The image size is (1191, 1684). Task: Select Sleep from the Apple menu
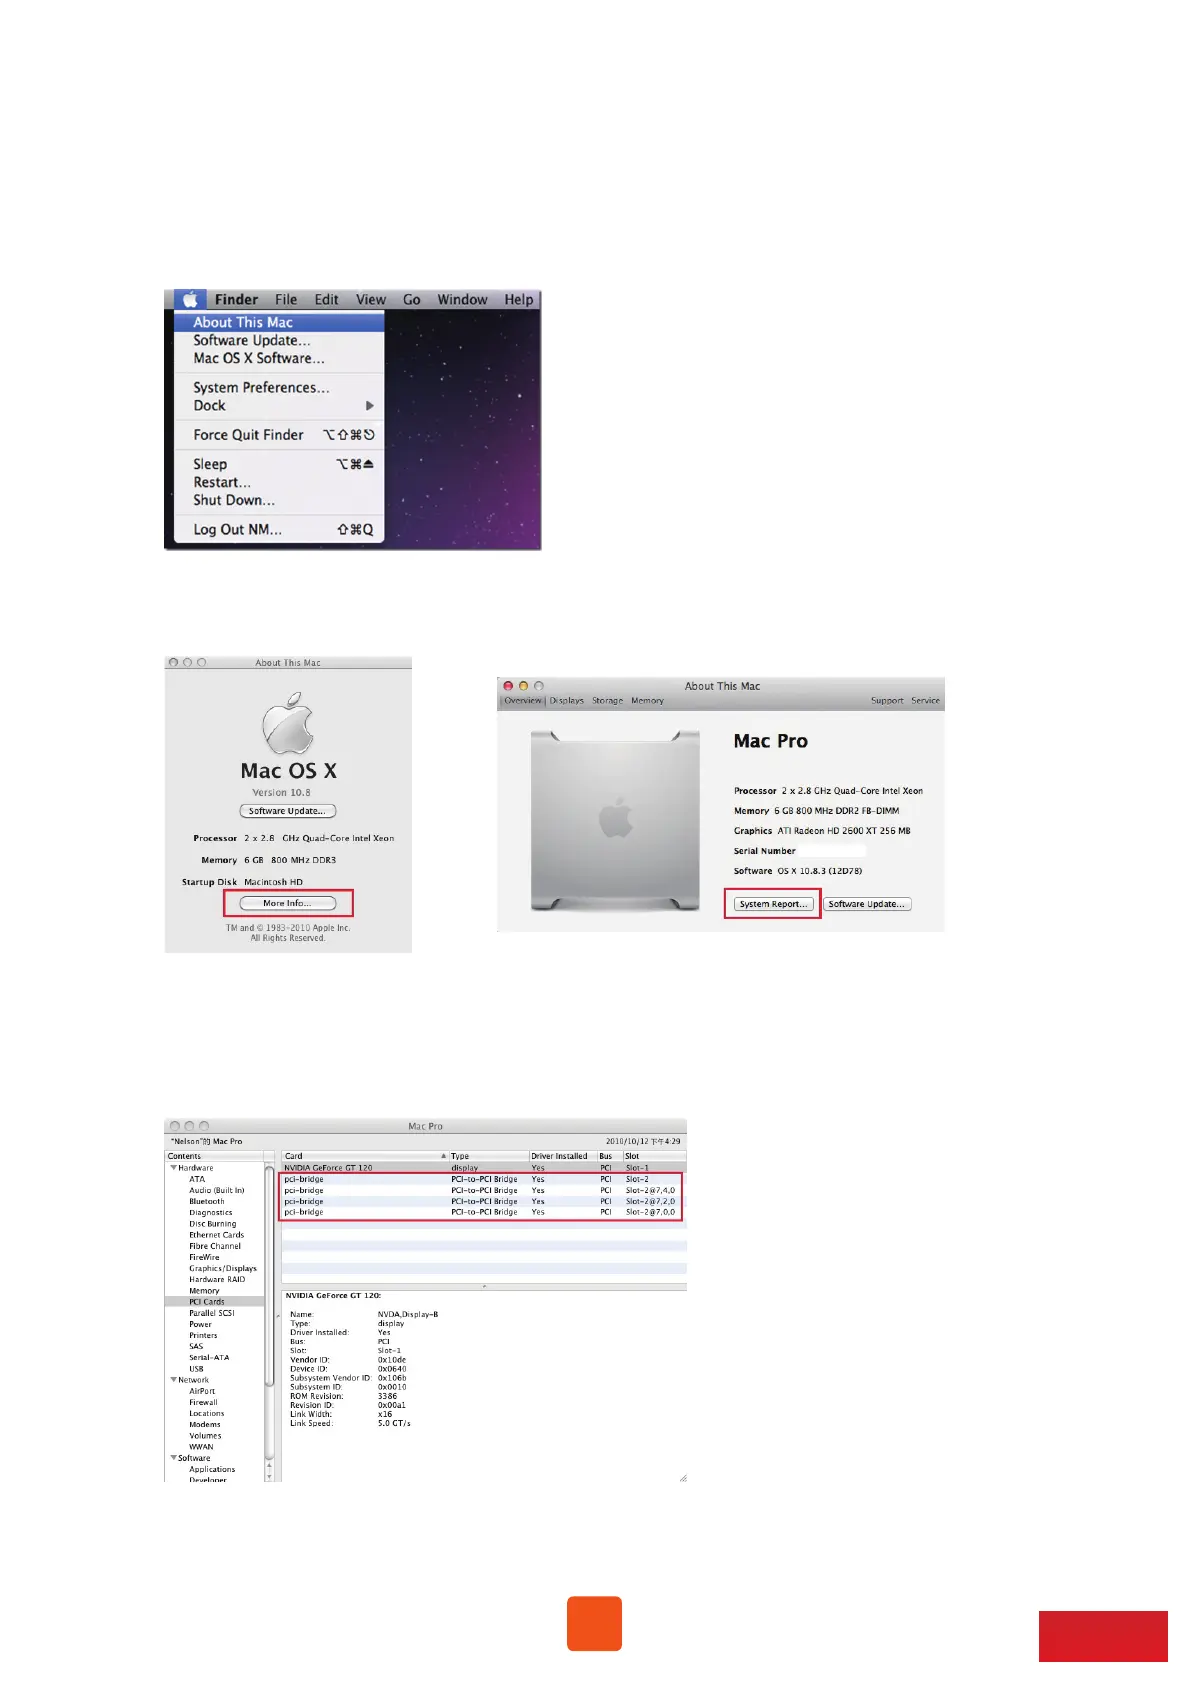coord(279,464)
